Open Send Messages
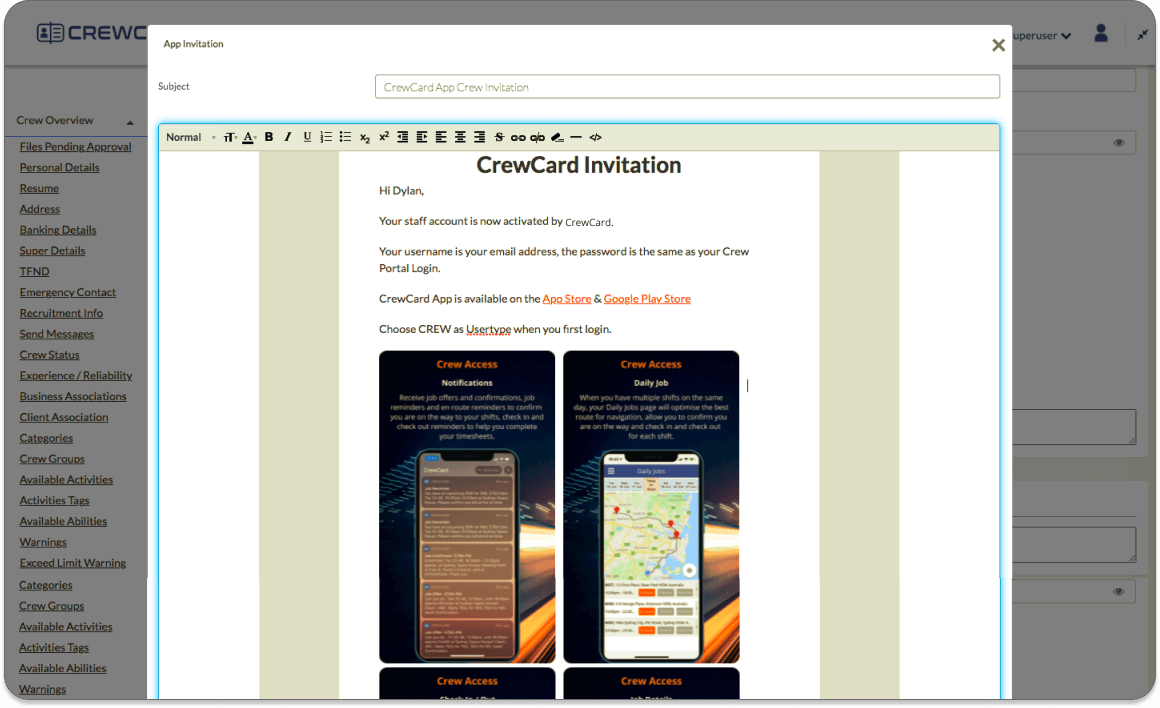Screen dimensions: 1160x708 click(57, 334)
